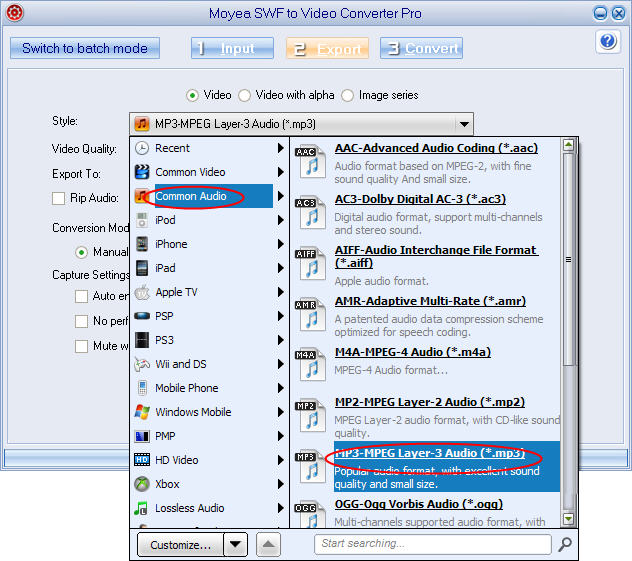Click the Common Video clapperboard icon
This screenshot has width=632, height=561.
[x=142, y=172]
